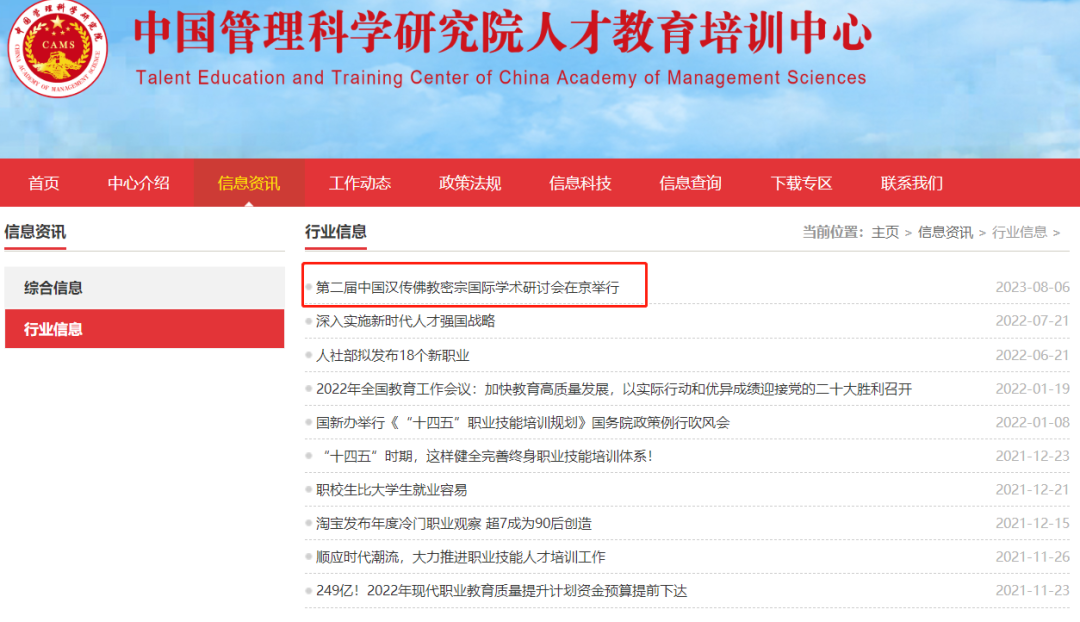Click the date 2021-11-26
Screen dimensions: 1080x622
pos(1032,557)
